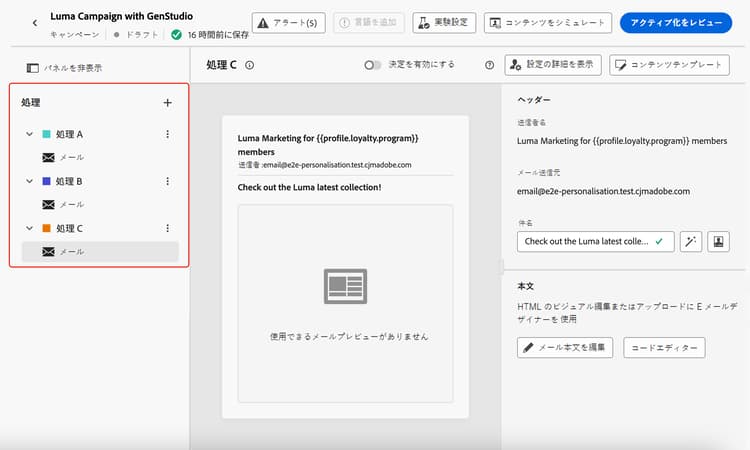This screenshot has width=750, height=450.
Task: Click the envelope icon under 処理 A
Action: tap(48, 157)
